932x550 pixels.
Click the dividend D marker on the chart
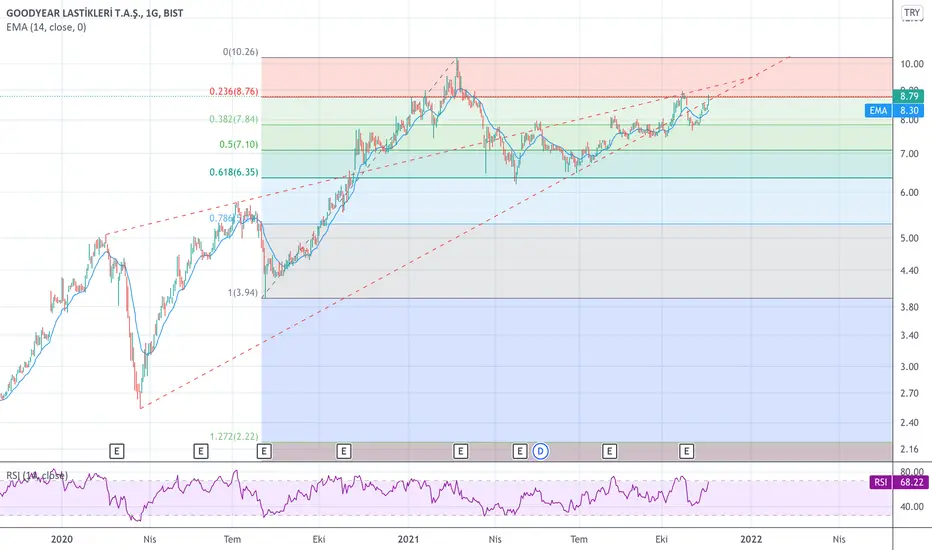(x=540, y=451)
